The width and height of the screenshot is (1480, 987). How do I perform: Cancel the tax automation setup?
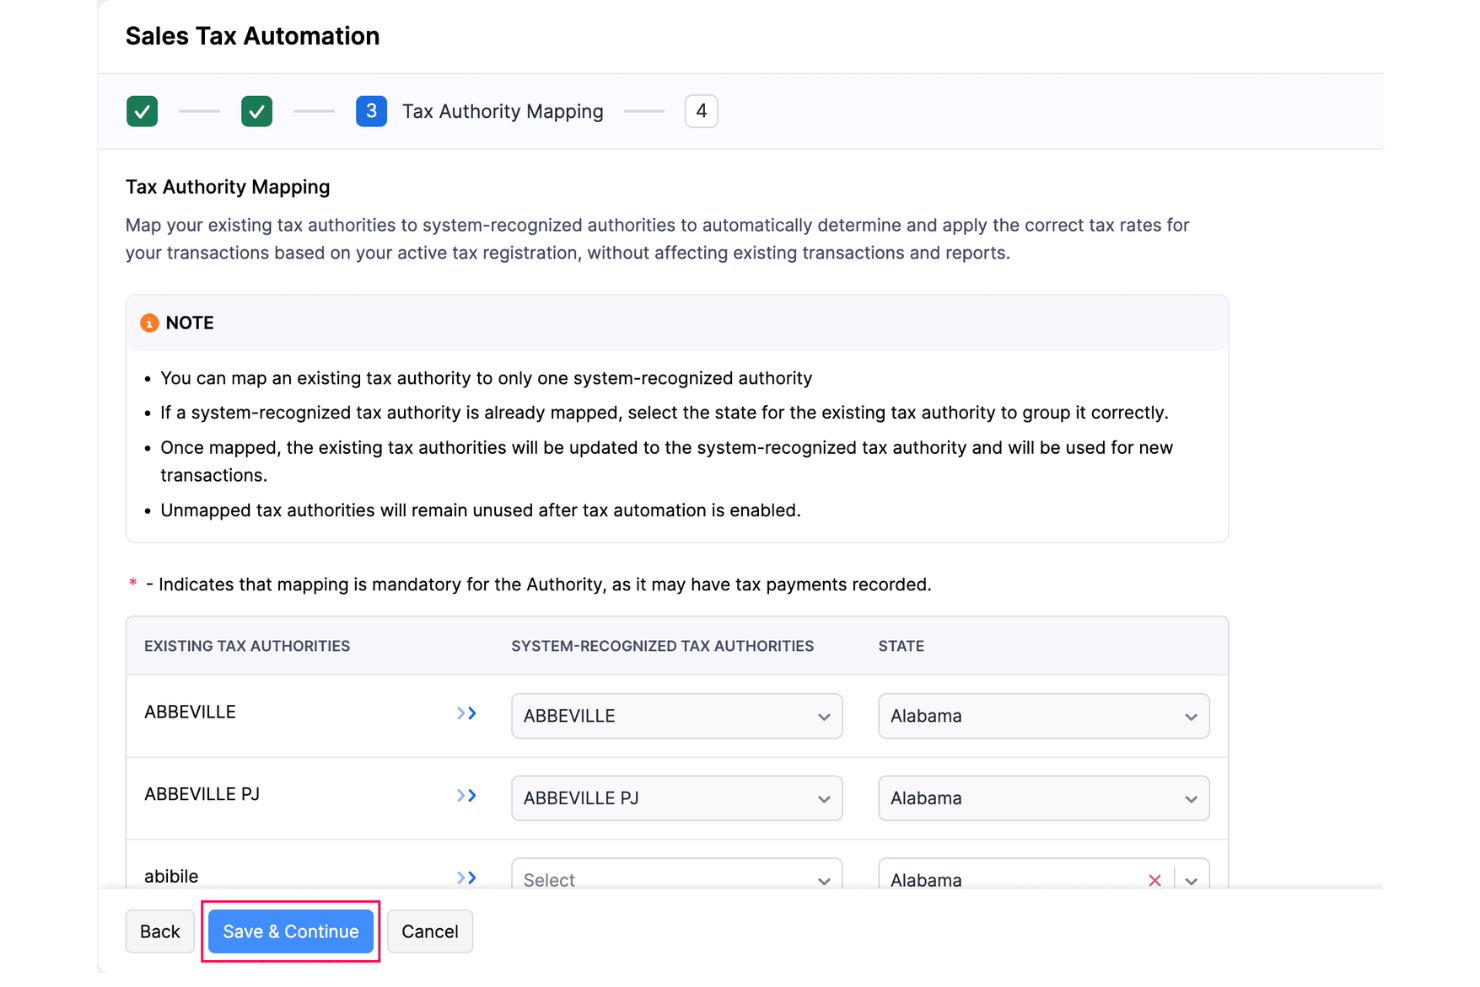coord(430,931)
